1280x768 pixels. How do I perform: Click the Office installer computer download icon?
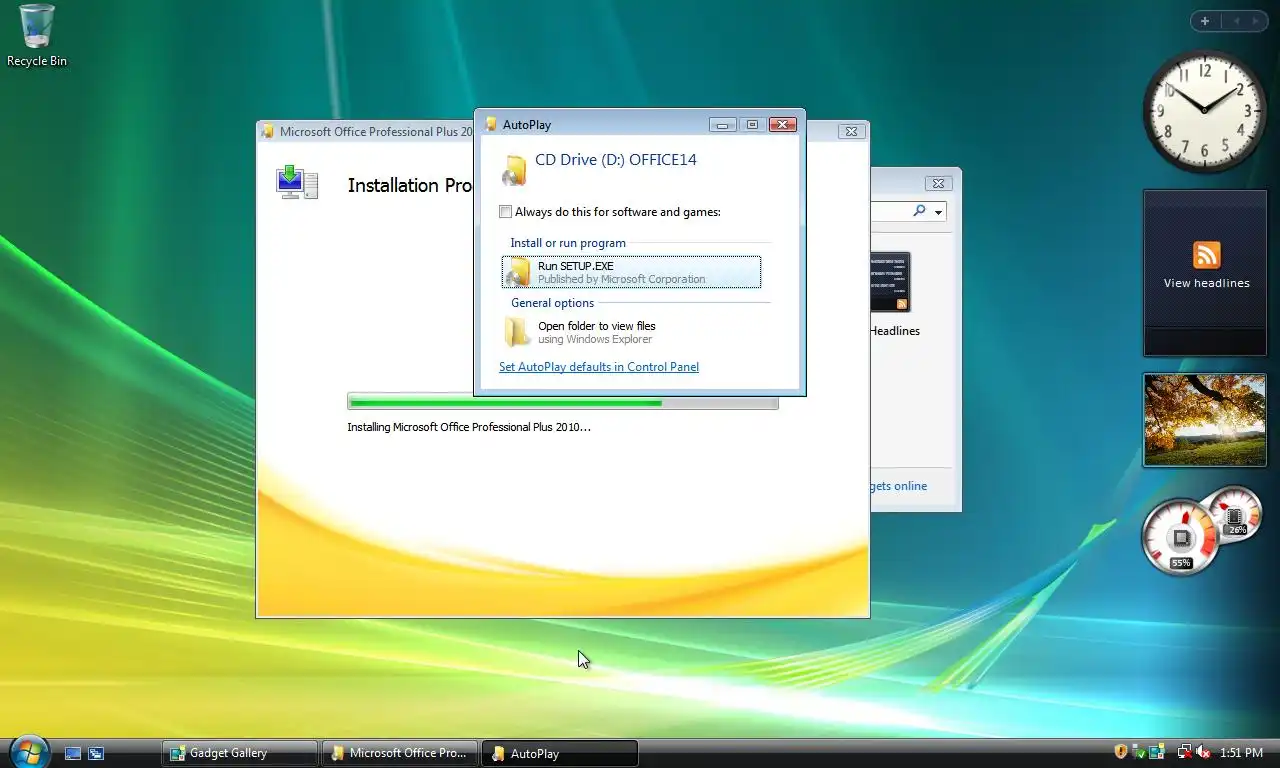297,183
